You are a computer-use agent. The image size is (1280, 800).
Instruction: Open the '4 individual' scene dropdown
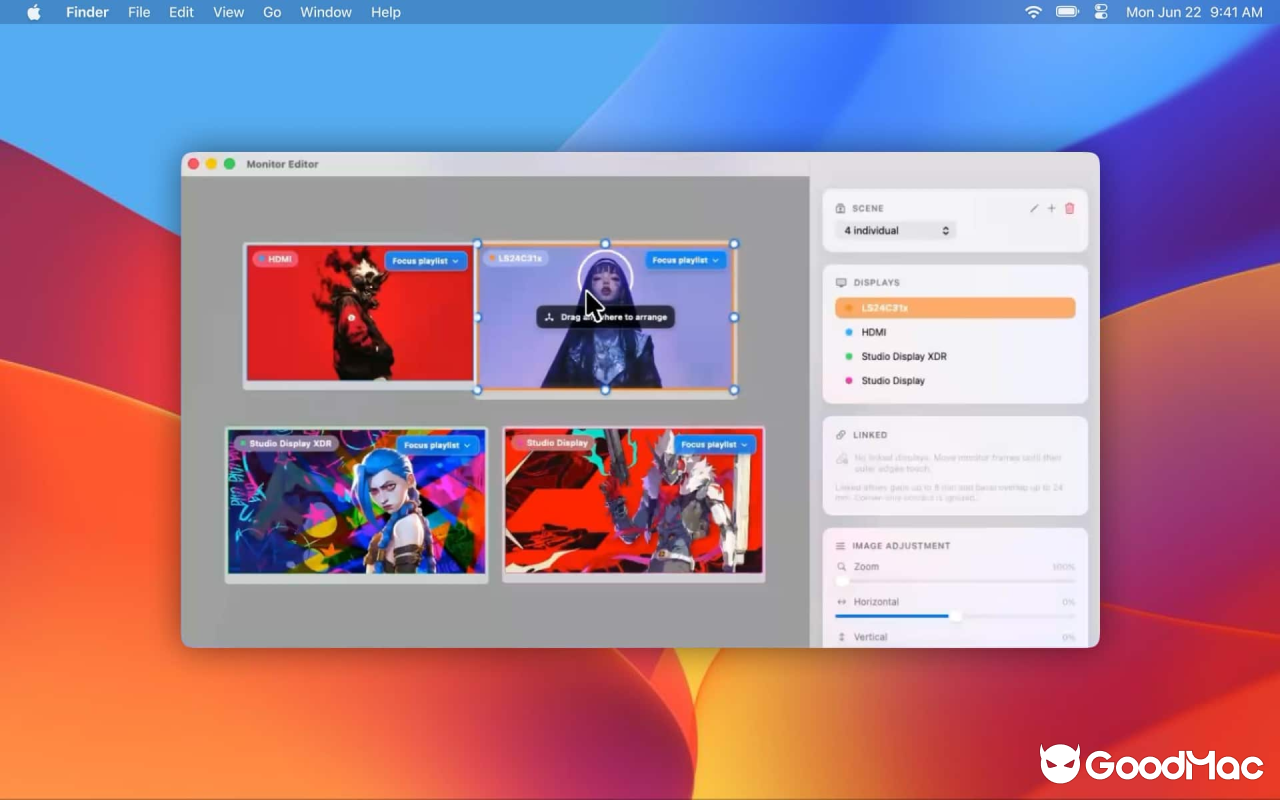click(x=895, y=231)
